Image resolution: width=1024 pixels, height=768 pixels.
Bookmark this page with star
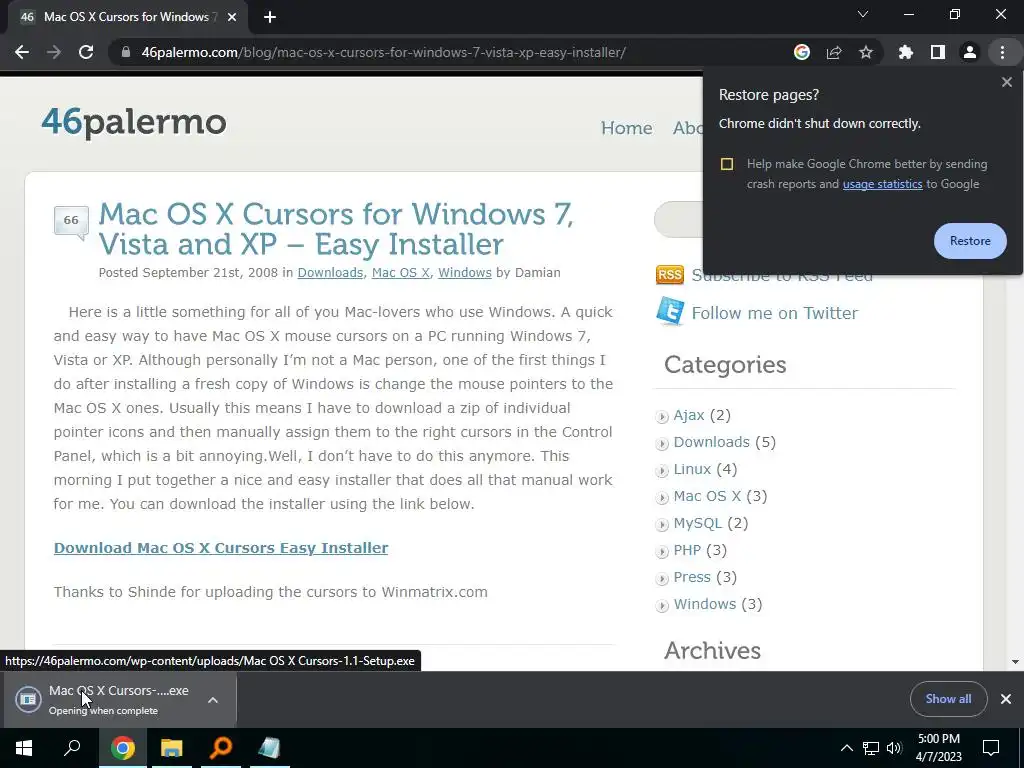(x=865, y=52)
